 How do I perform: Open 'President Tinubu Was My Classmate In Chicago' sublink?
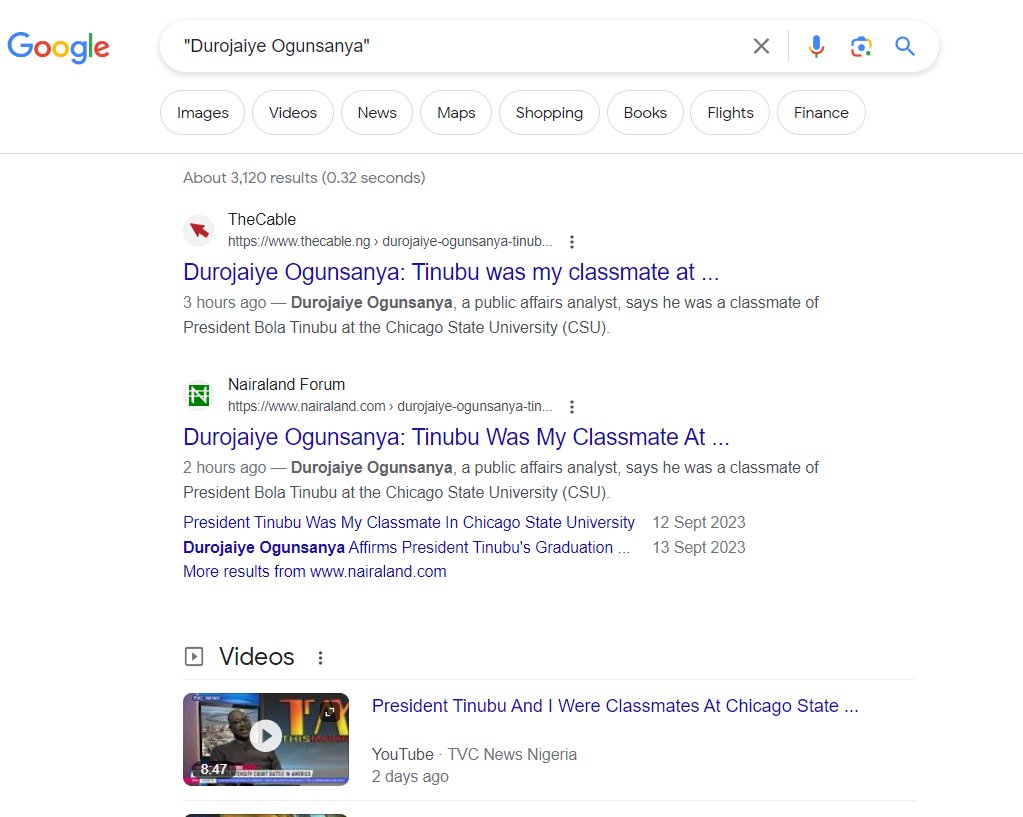pyautogui.click(x=409, y=523)
